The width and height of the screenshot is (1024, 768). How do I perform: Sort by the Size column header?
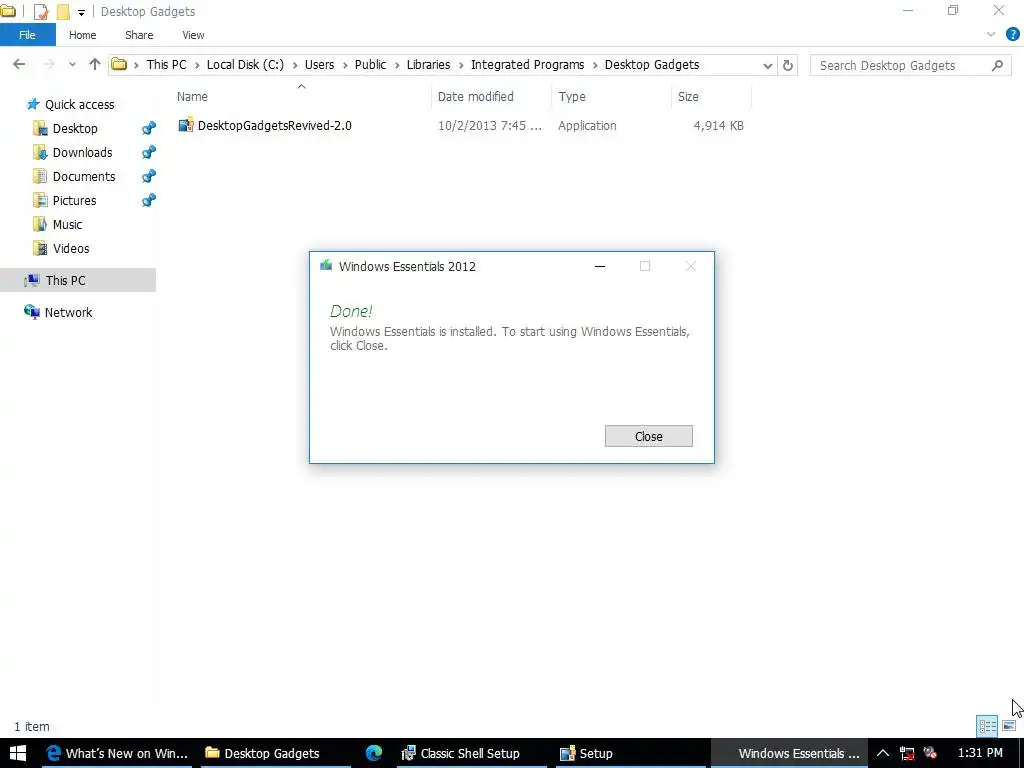tap(688, 97)
